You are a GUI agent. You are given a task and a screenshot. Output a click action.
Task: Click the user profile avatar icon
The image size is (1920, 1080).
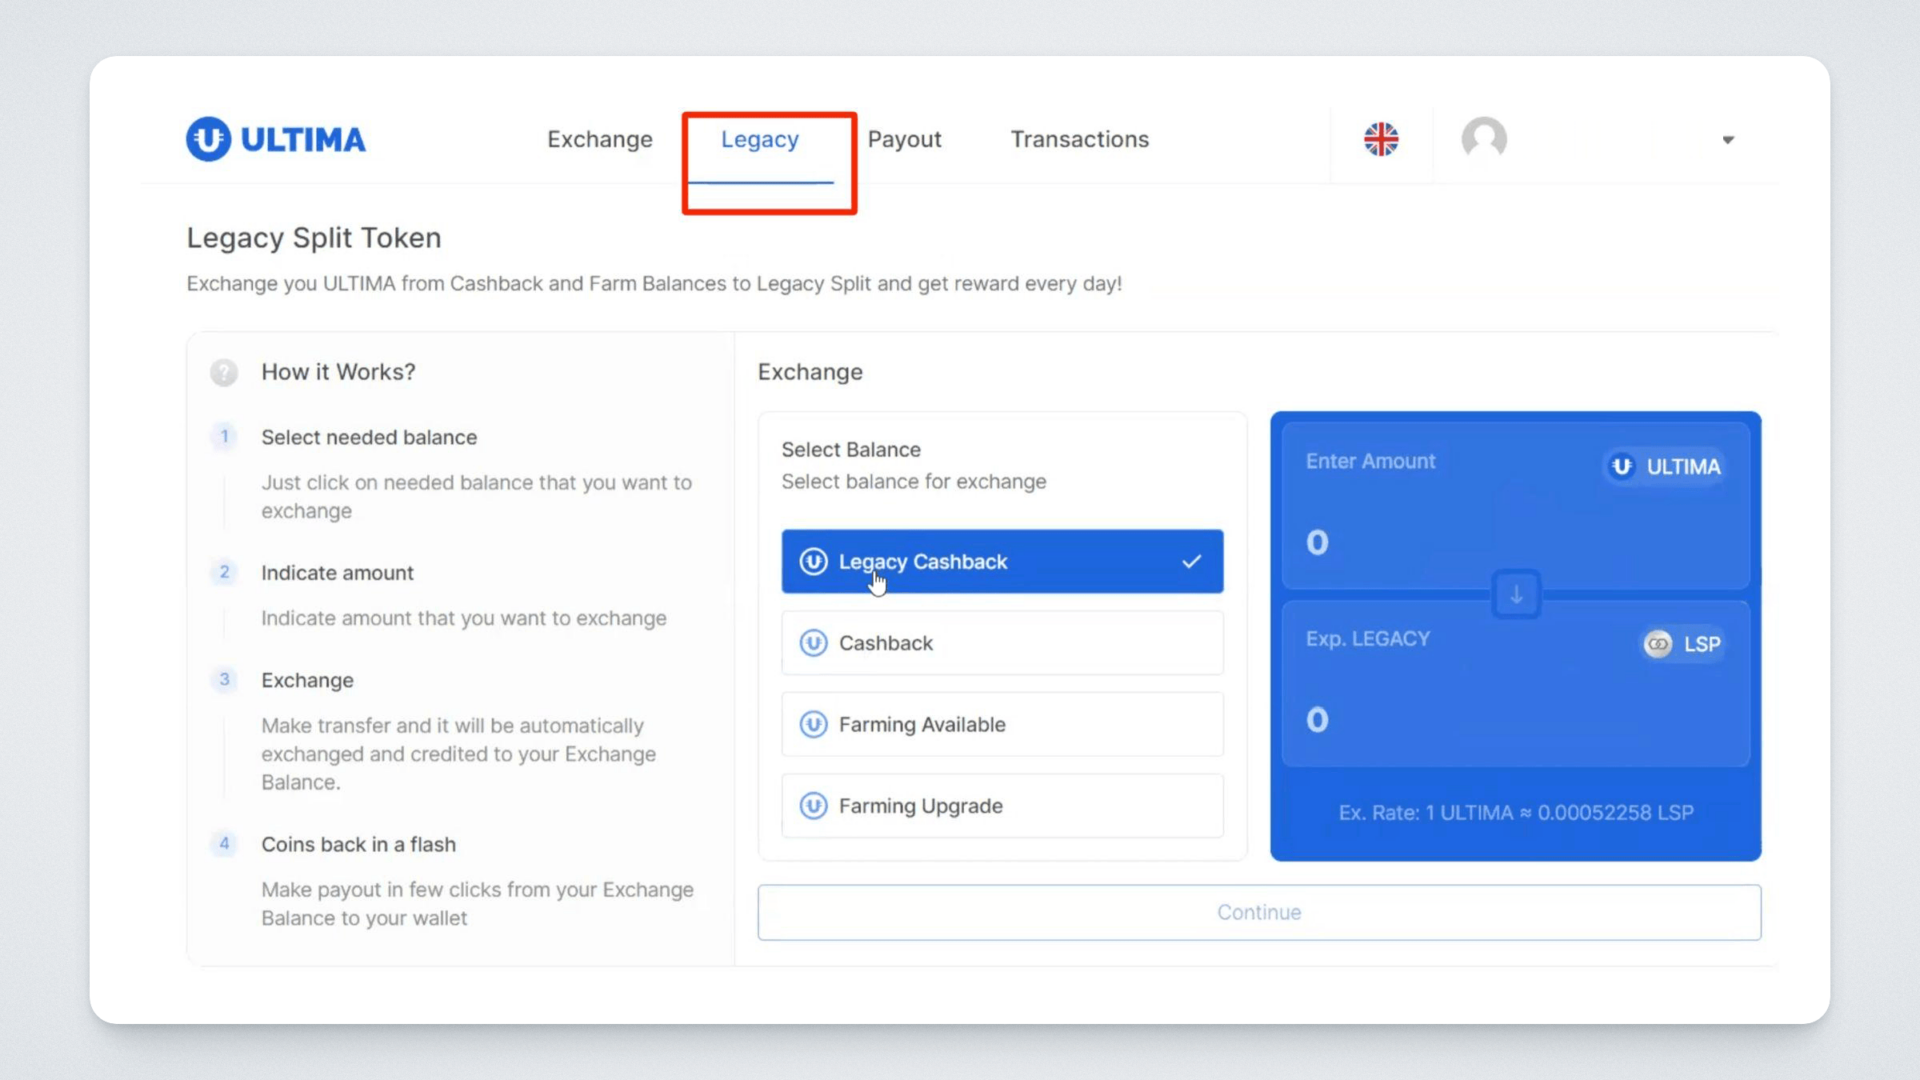point(1484,139)
